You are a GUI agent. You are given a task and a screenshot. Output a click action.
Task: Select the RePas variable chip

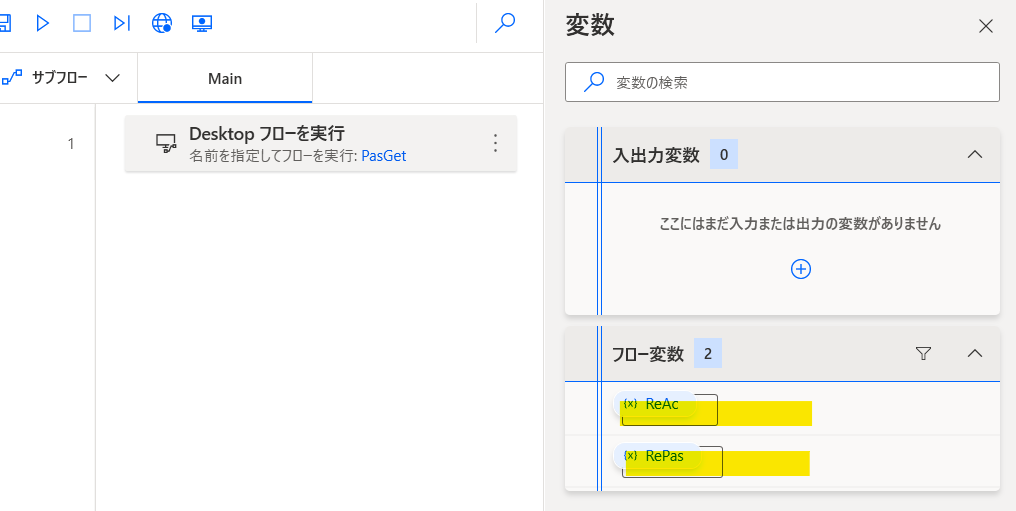[657, 455]
